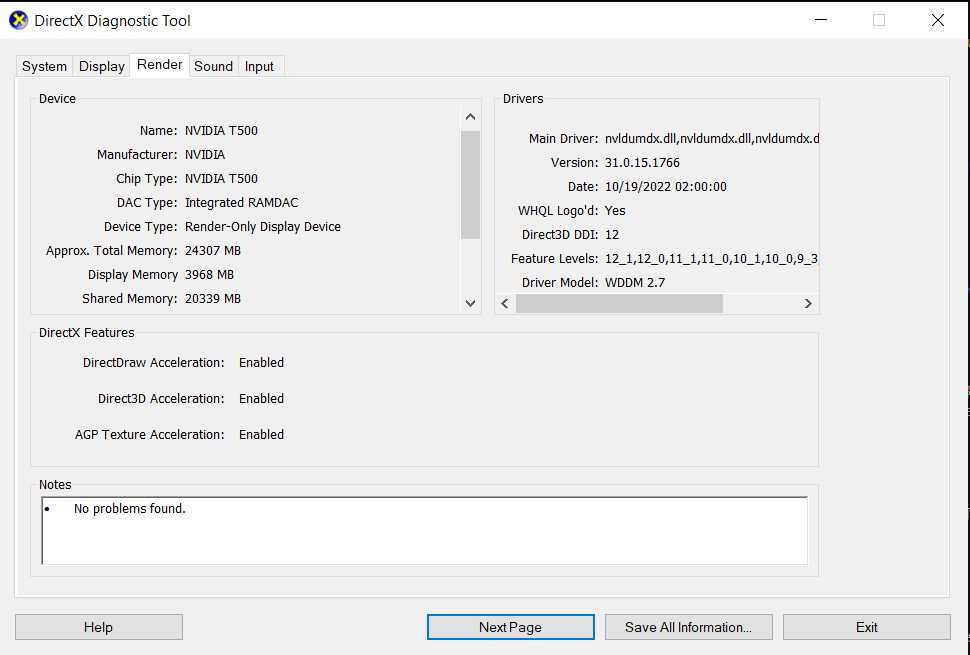Click Device list vertical scrollbar thumb

(470, 184)
